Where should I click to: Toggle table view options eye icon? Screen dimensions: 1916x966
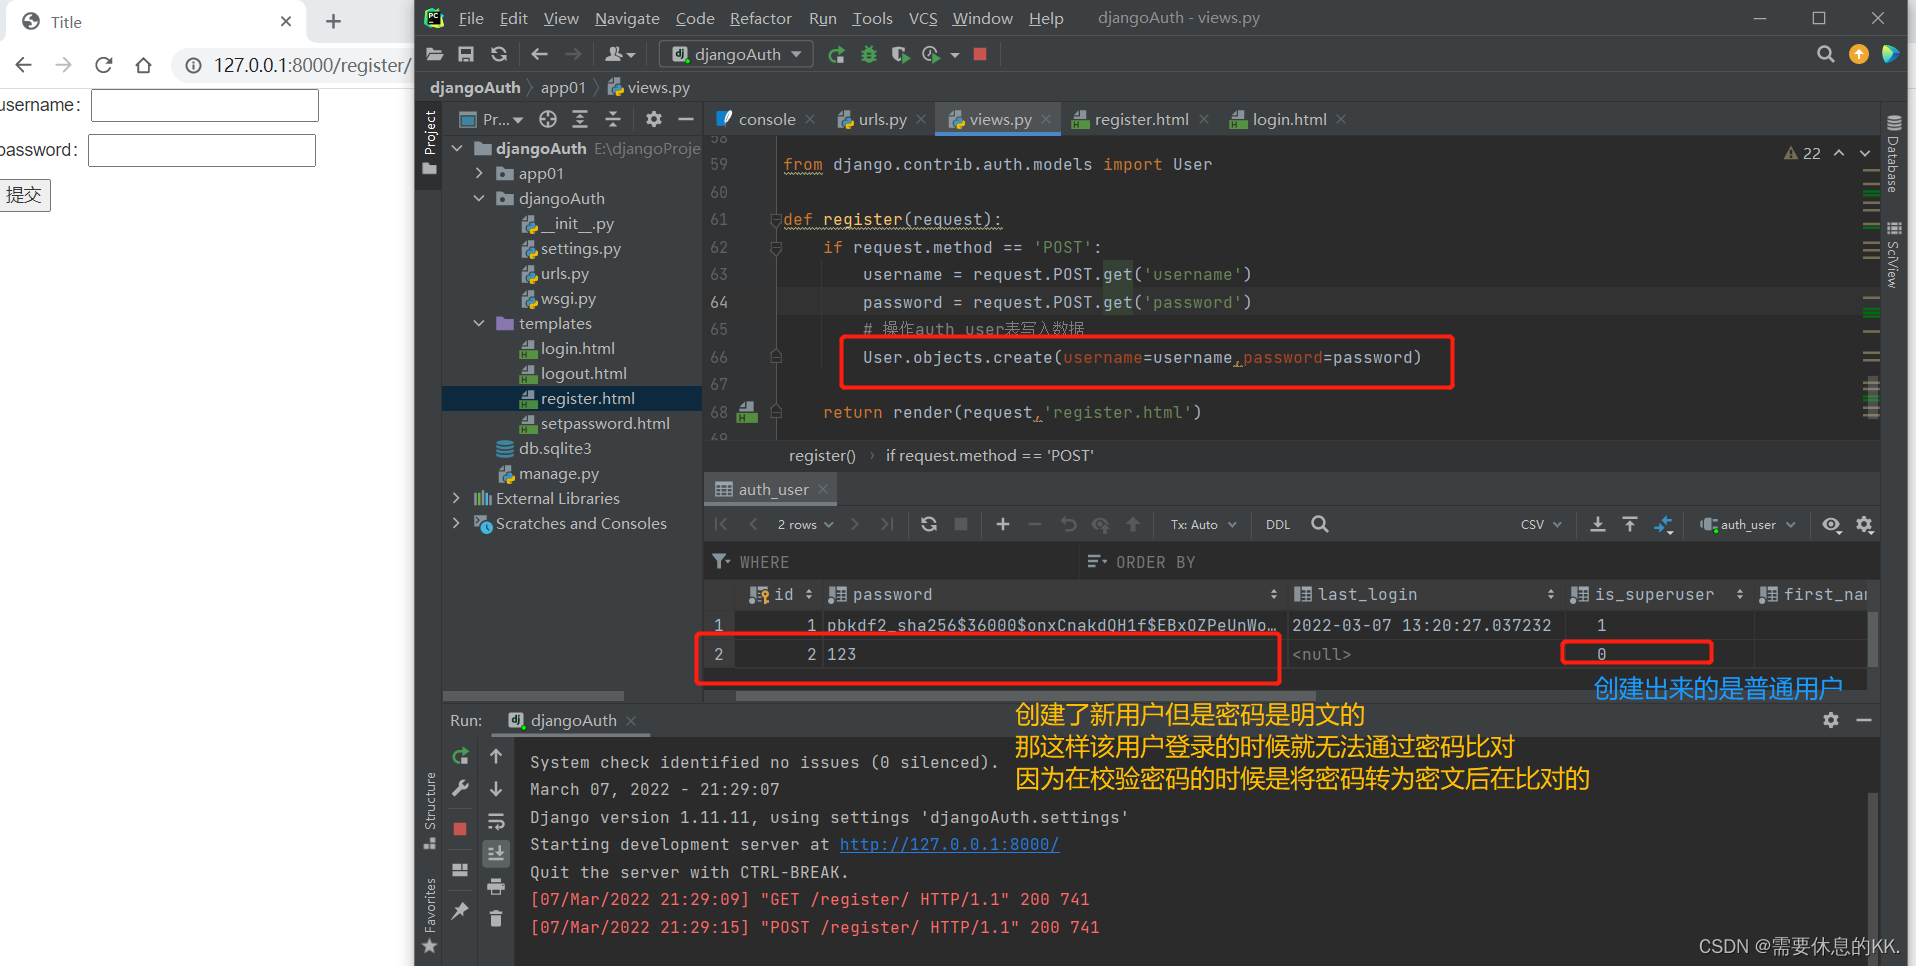(1832, 524)
